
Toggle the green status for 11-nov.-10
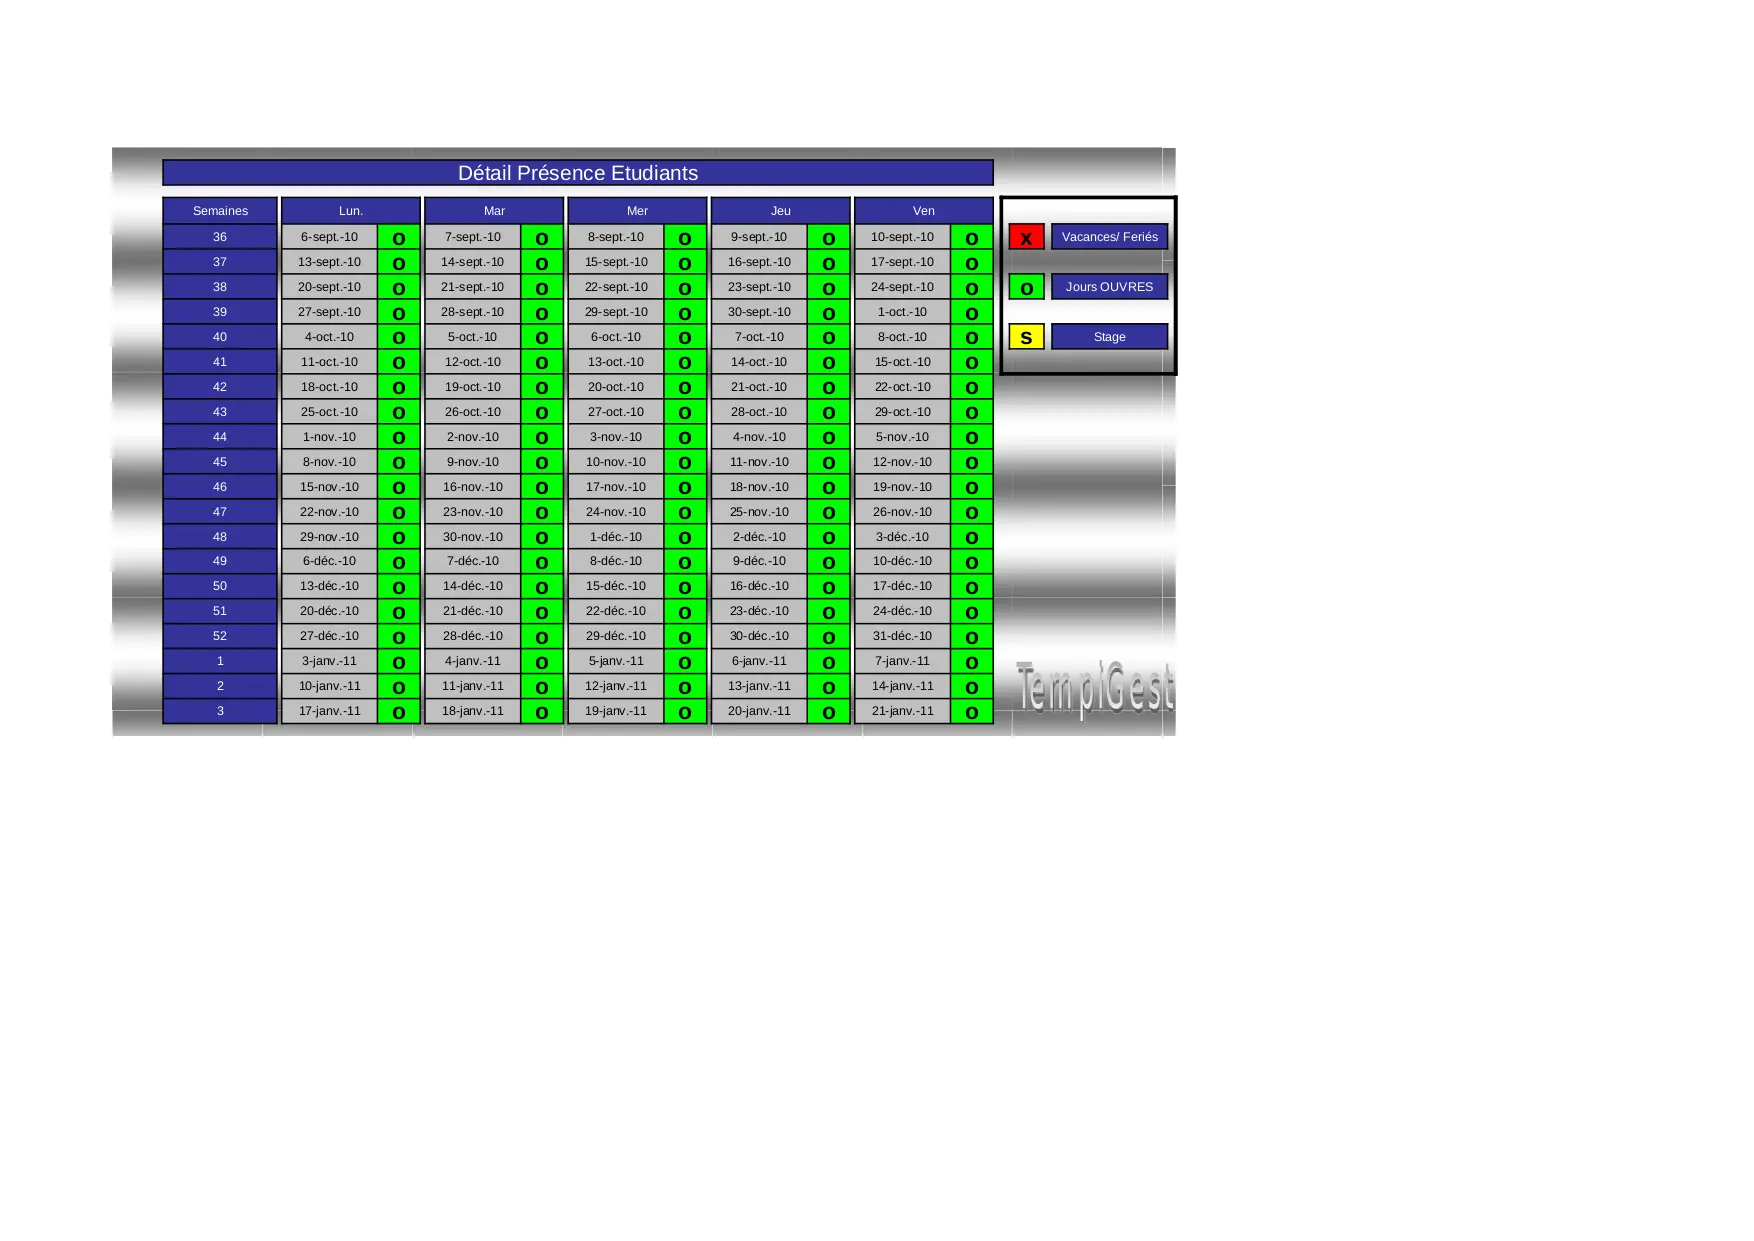point(828,462)
